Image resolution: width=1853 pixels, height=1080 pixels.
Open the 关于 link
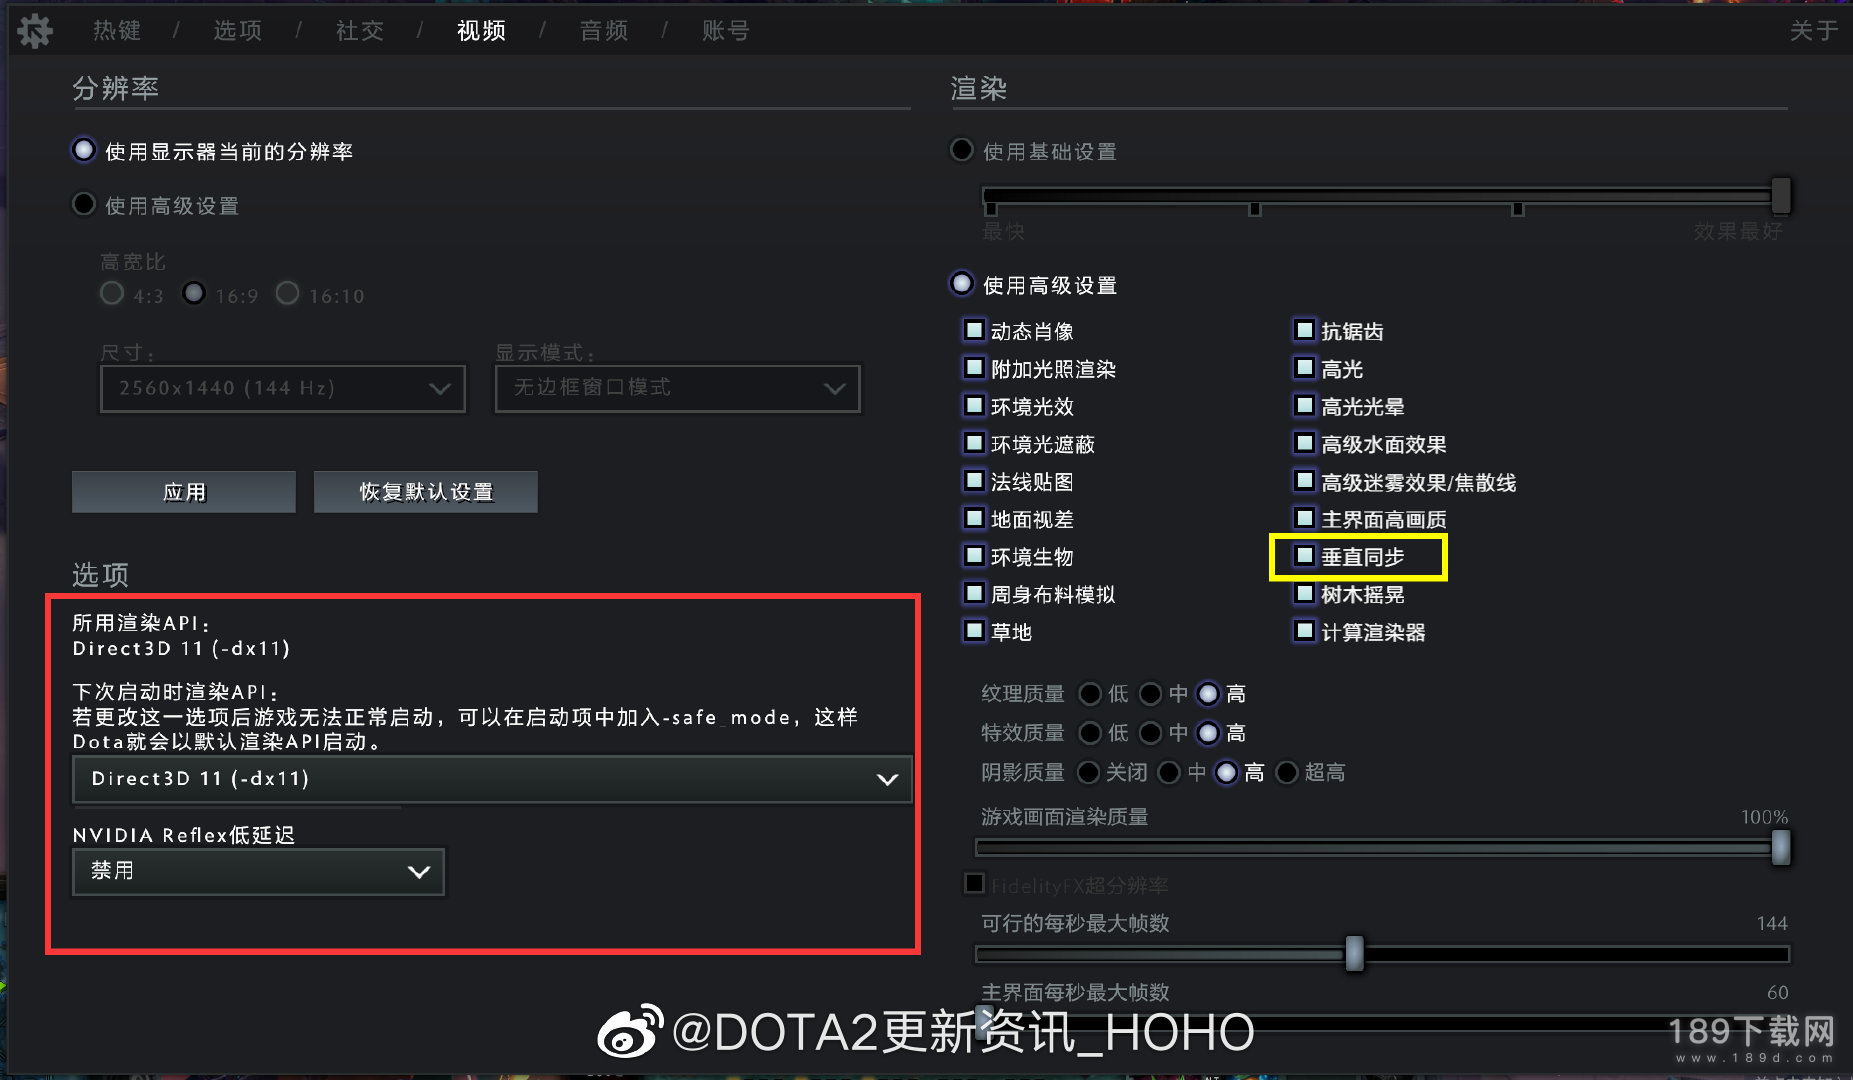point(1814,31)
